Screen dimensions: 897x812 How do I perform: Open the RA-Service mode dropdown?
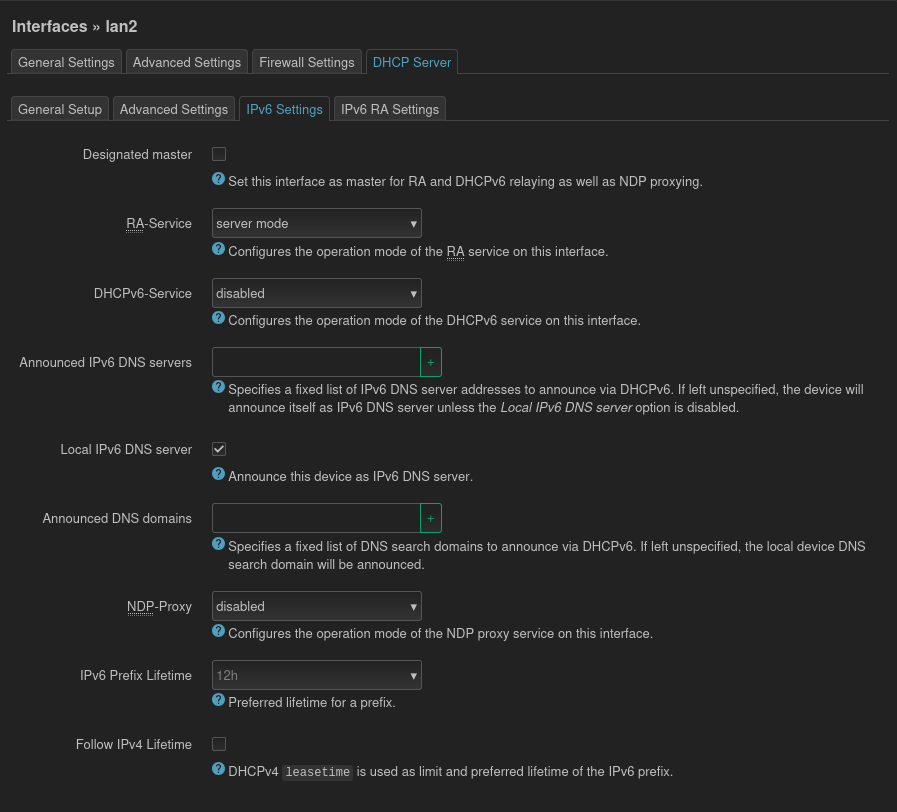coord(316,223)
